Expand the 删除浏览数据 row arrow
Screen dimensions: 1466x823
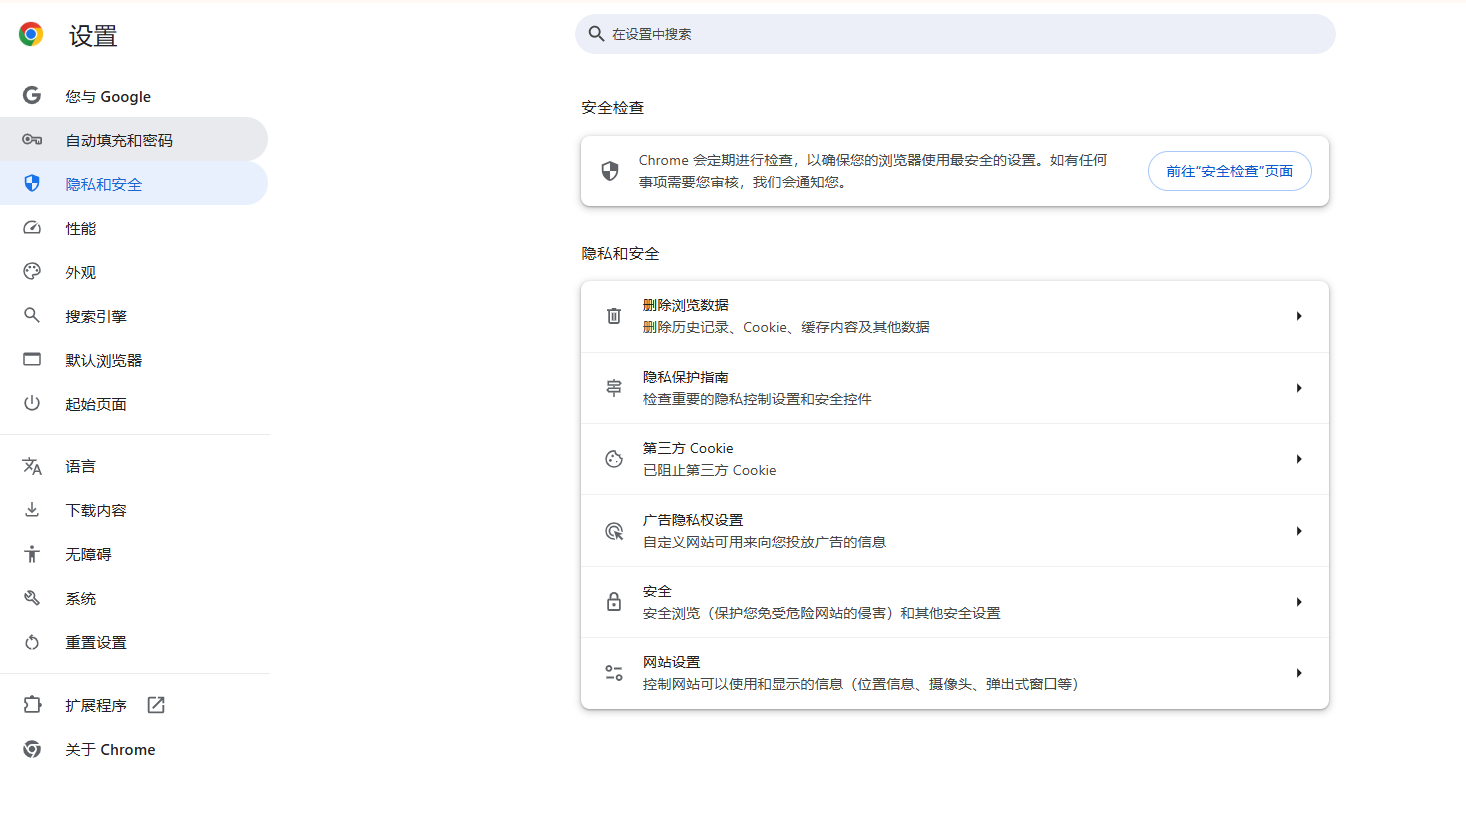[1299, 316]
